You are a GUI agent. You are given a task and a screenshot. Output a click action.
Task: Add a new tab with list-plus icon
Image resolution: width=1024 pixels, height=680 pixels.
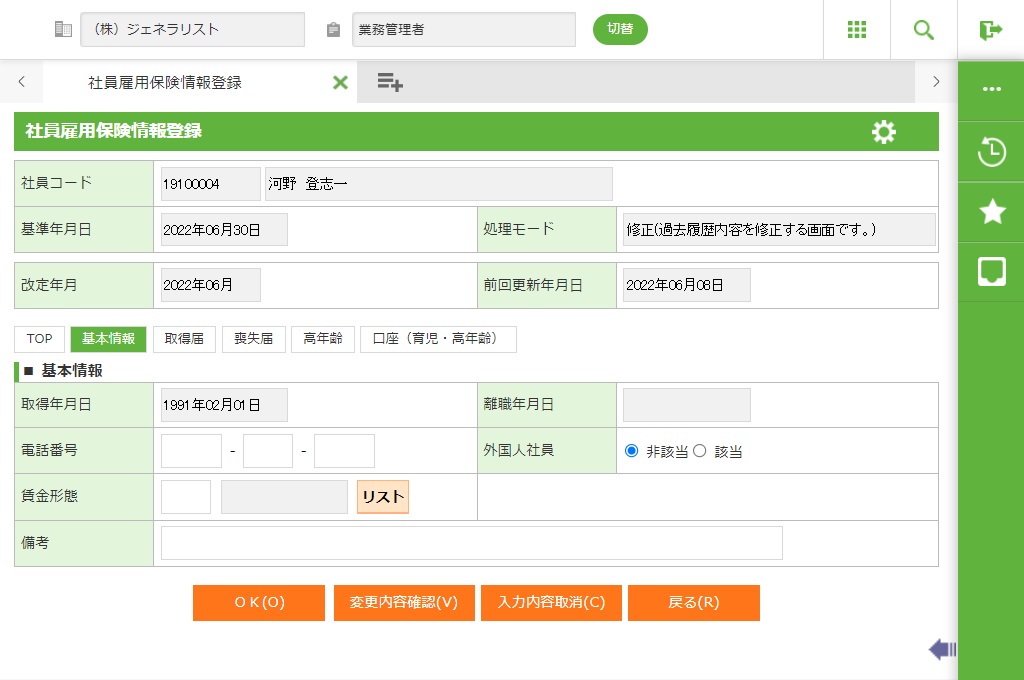click(390, 83)
